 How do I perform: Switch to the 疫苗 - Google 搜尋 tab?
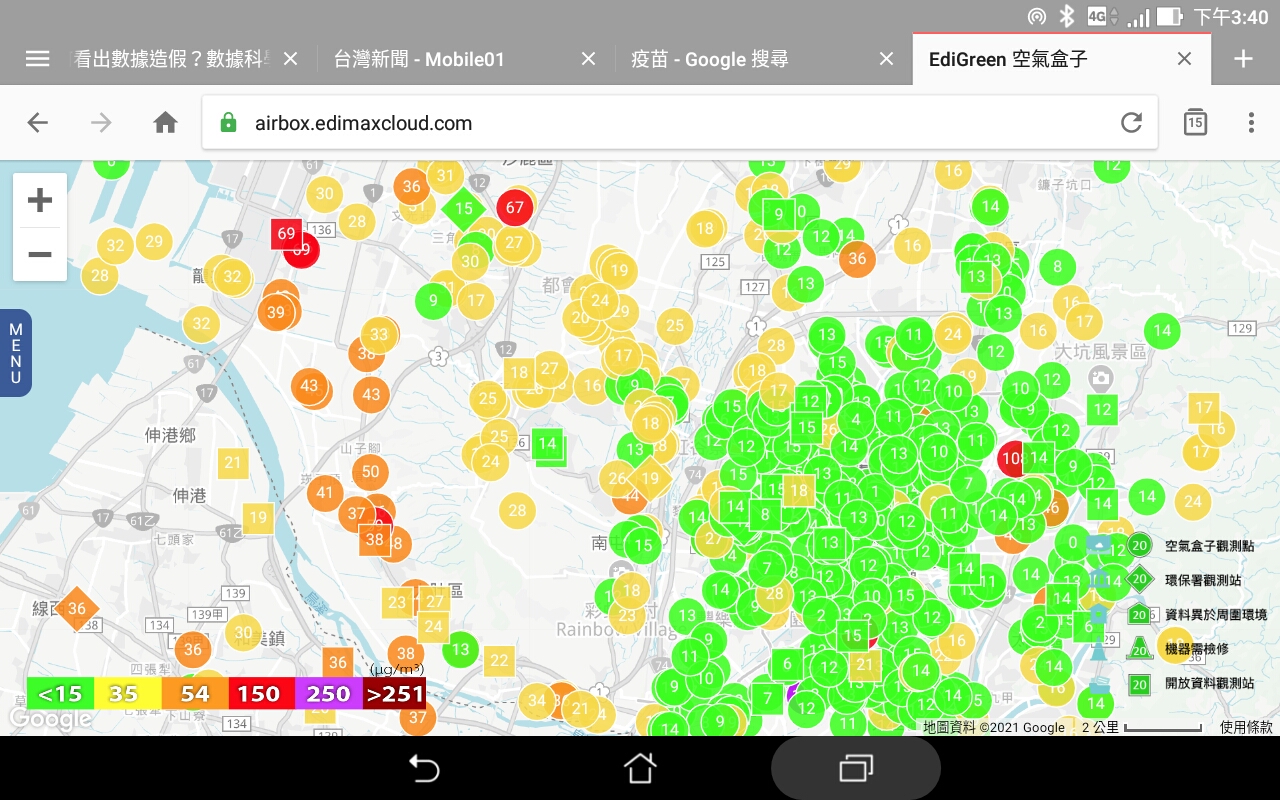click(x=710, y=59)
